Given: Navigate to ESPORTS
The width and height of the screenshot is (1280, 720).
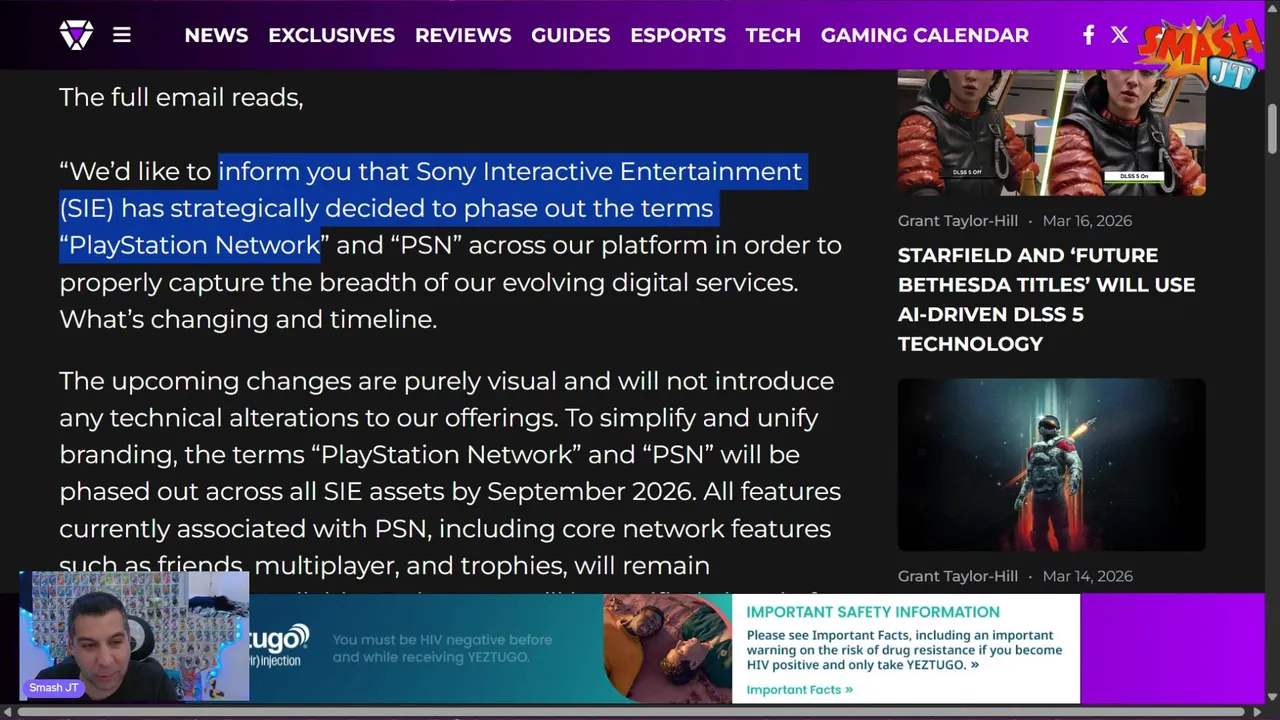Looking at the screenshot, I should coord(678,35).
